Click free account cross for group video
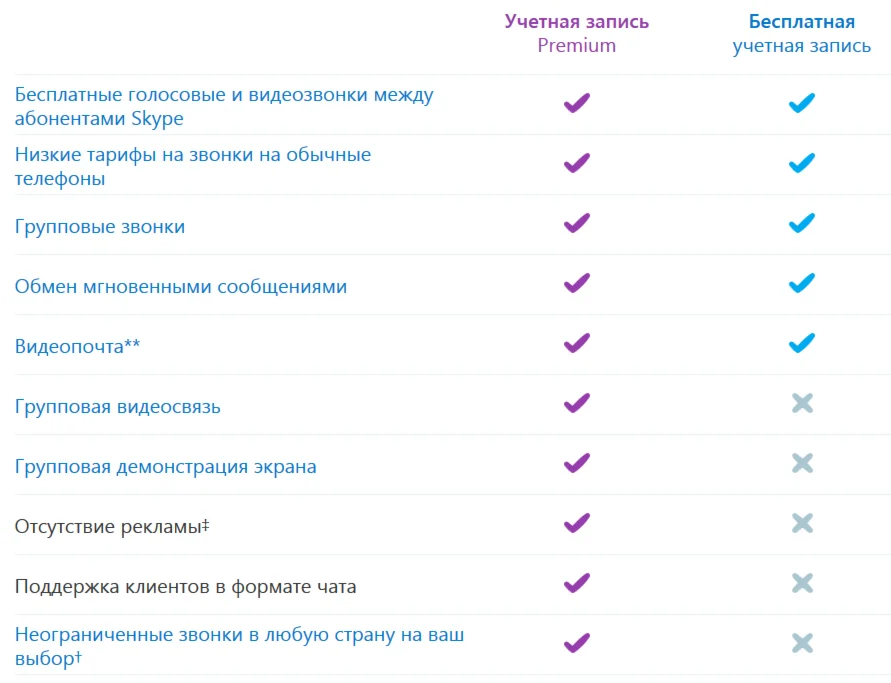This screenshot has width=891, height=683. pos(802,403)
